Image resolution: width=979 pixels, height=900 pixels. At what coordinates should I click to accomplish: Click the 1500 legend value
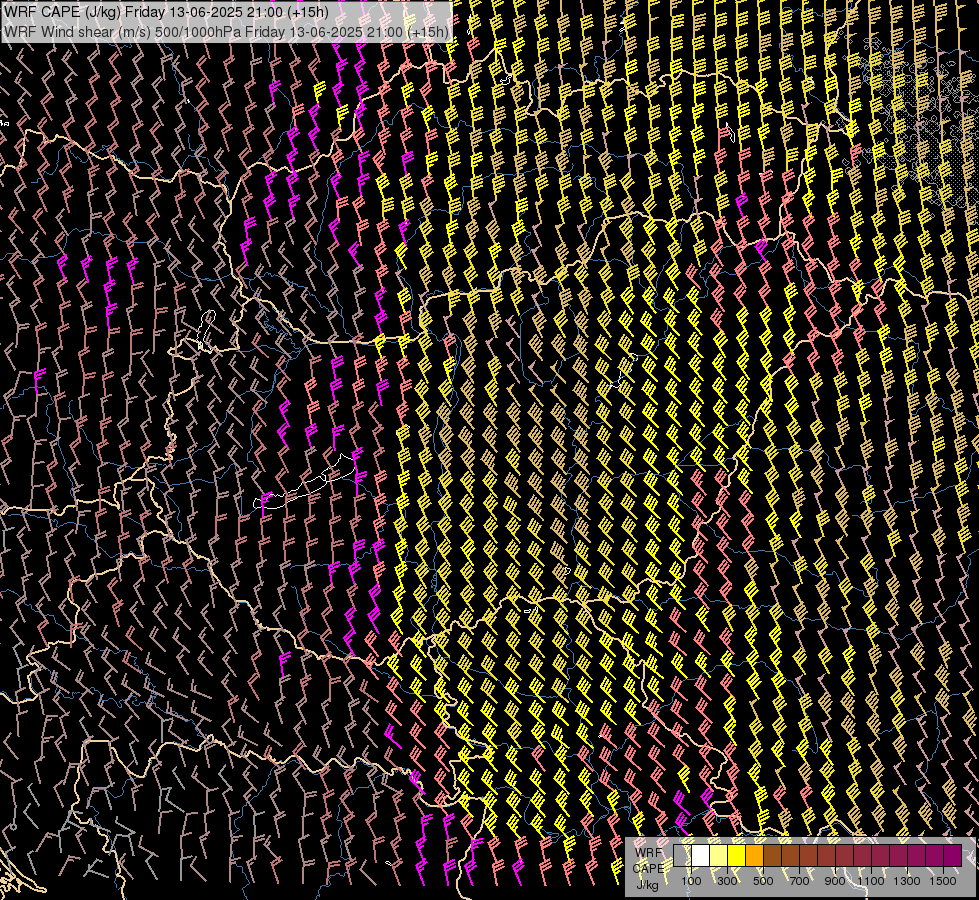point(943,881)
